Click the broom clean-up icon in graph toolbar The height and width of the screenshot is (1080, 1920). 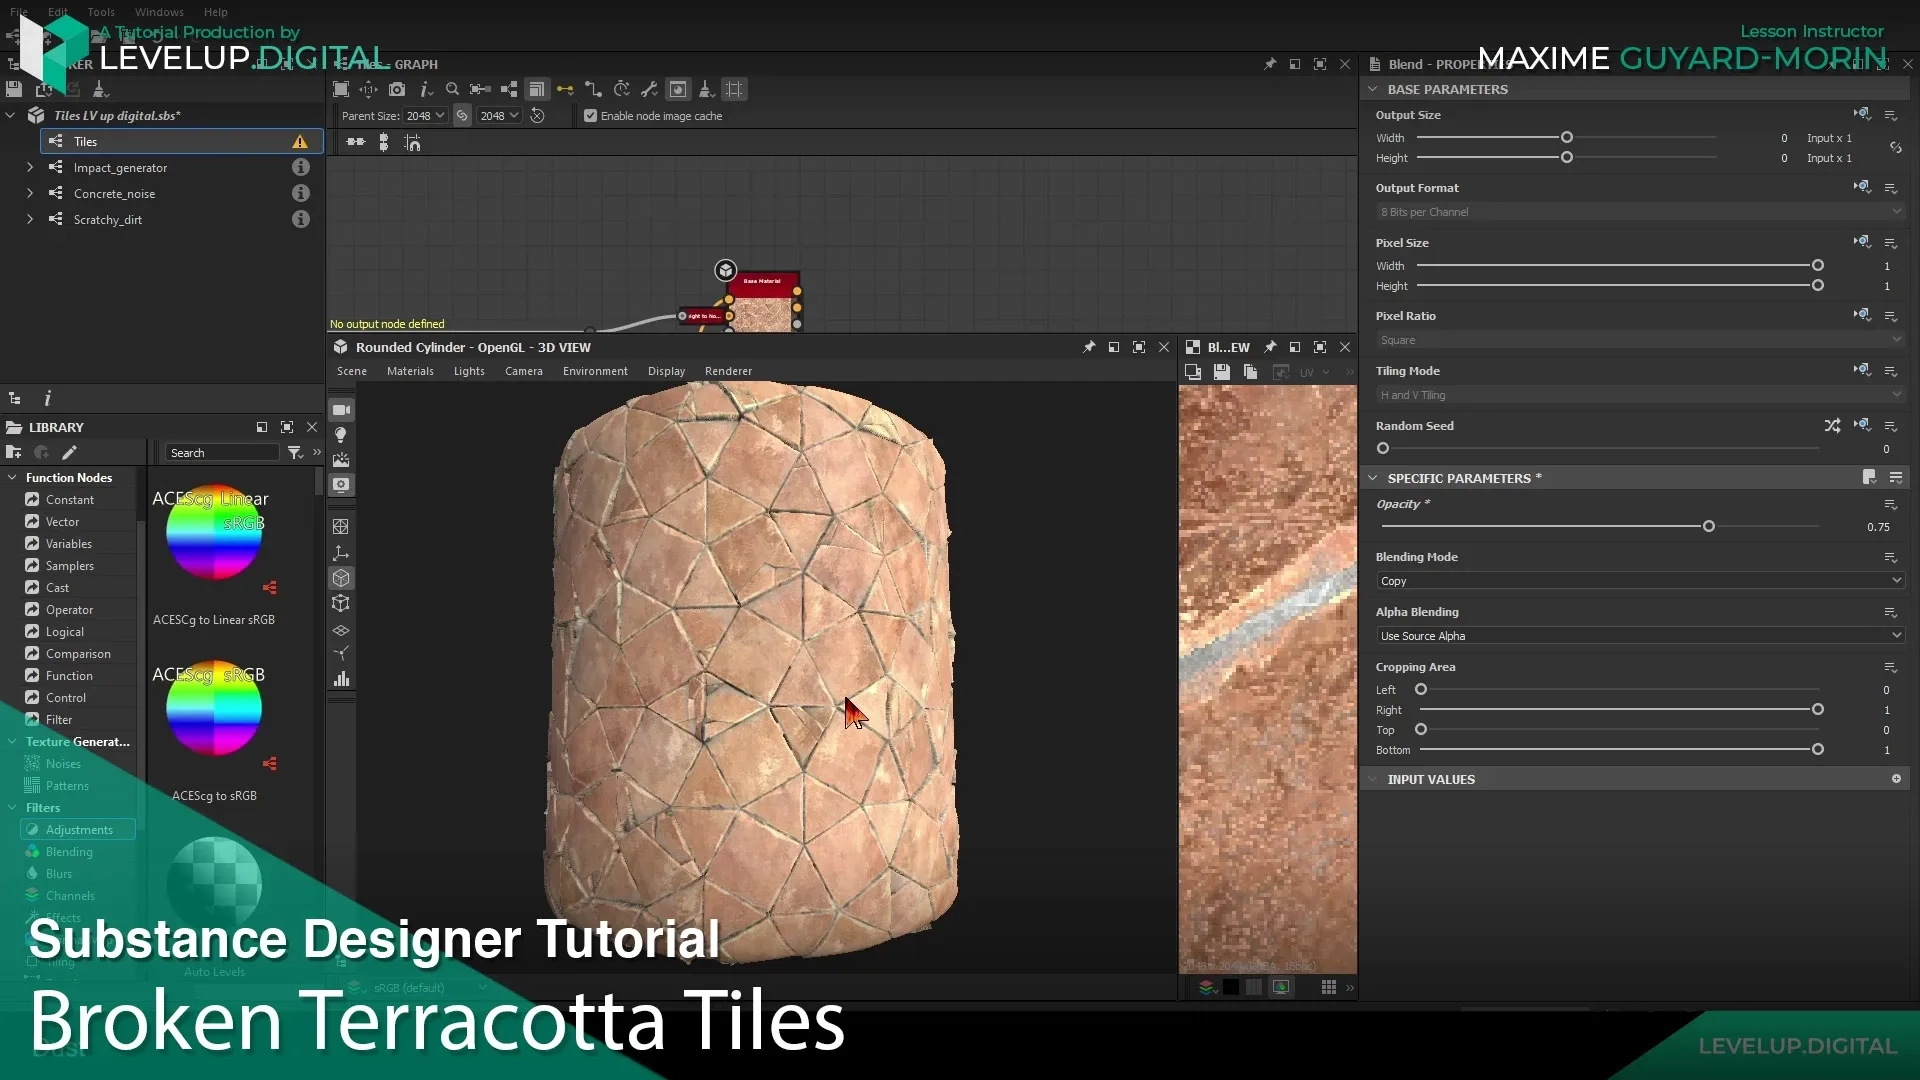point(706,89)
